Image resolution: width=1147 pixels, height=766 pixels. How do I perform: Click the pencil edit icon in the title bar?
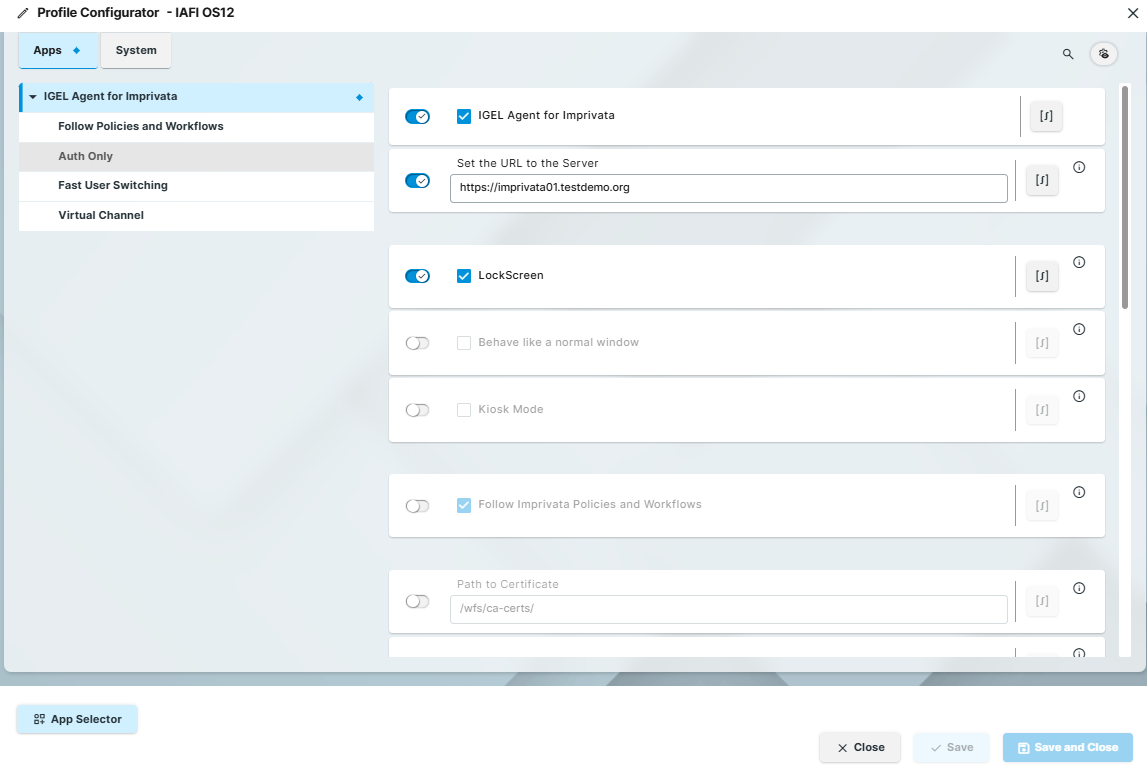click(23, 14)
